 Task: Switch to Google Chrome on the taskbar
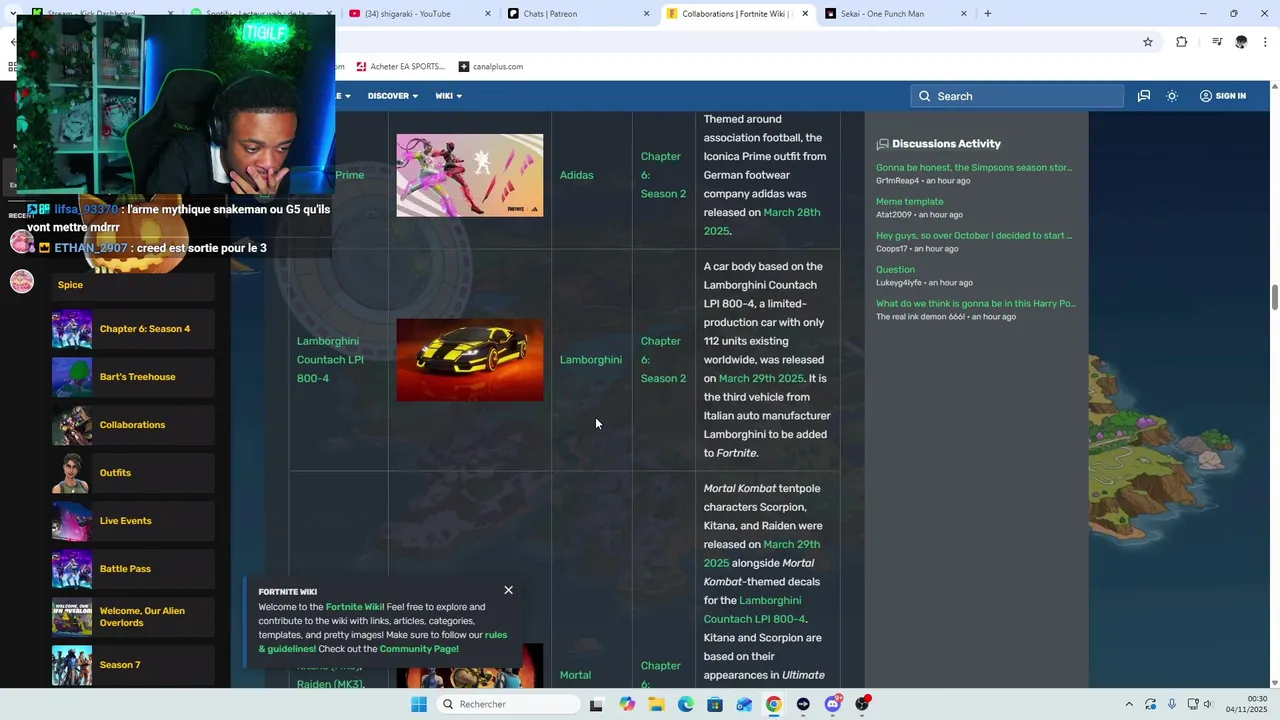774,704
